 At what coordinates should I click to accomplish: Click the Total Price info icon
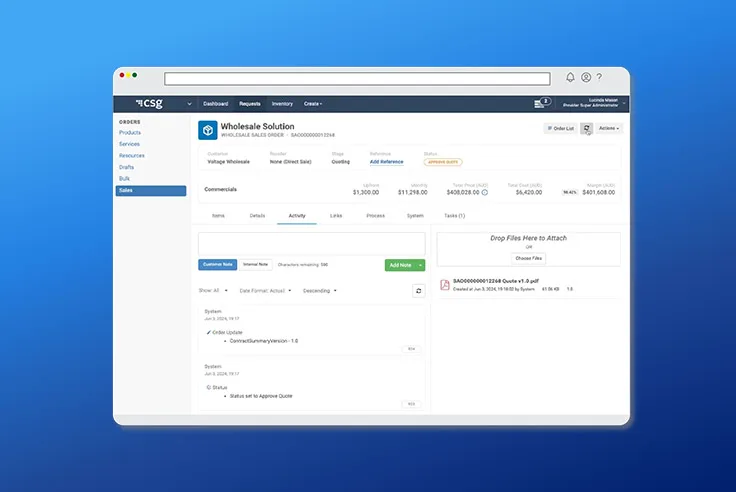[x=484, y=192]
